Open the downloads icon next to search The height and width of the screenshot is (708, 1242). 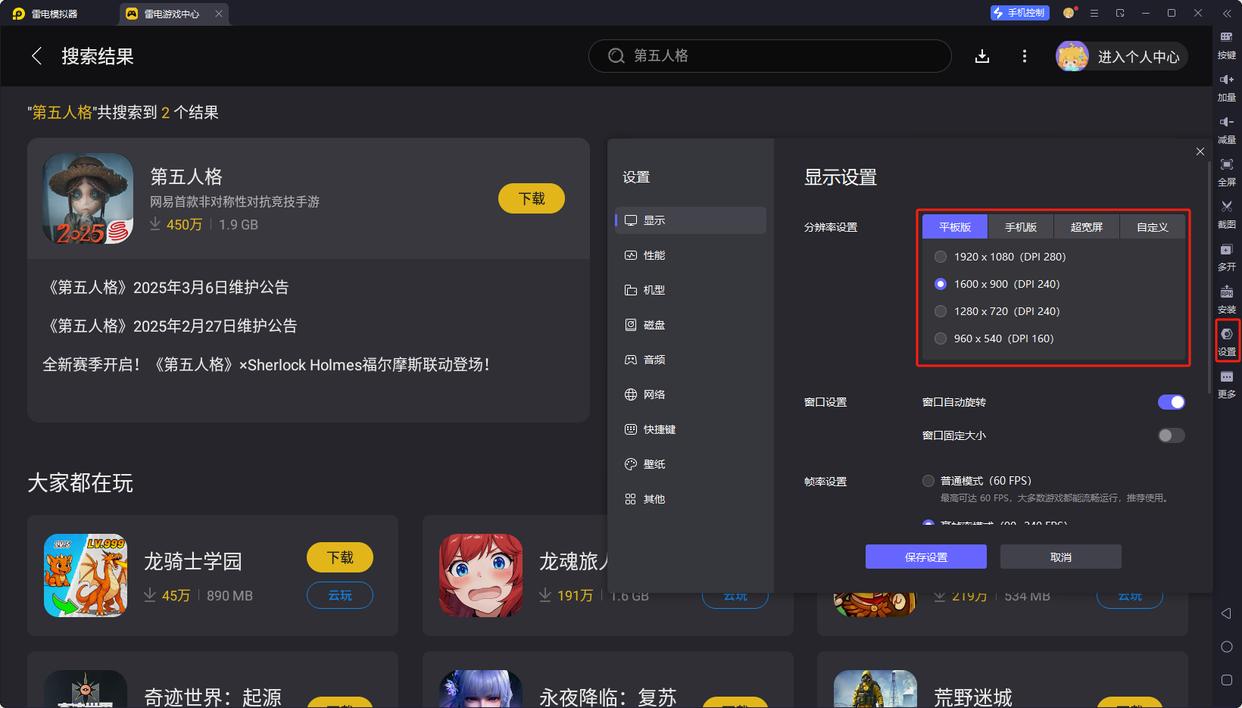tap(982, 56)
